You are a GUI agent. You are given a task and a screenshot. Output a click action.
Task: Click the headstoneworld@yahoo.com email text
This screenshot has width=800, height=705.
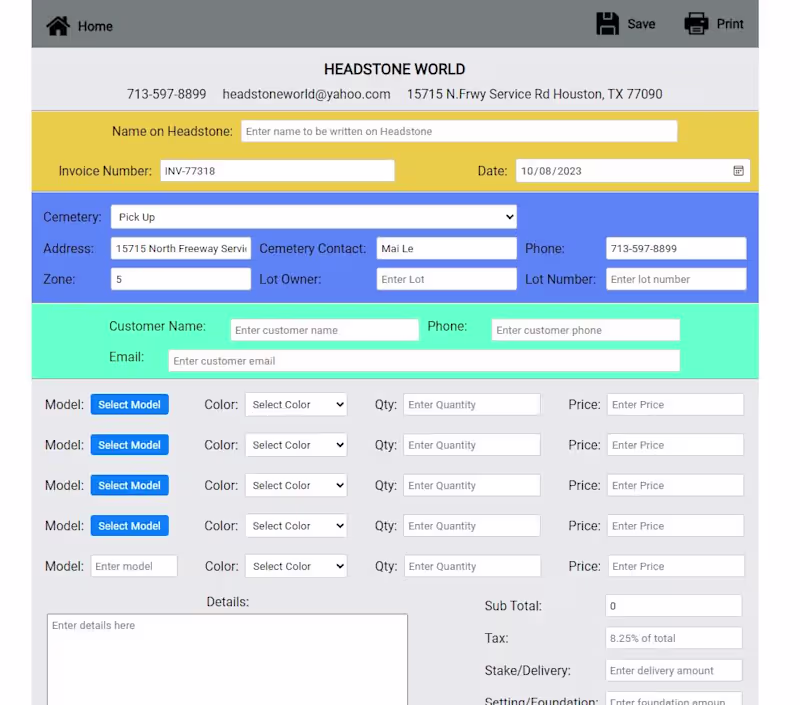point(307,94)
